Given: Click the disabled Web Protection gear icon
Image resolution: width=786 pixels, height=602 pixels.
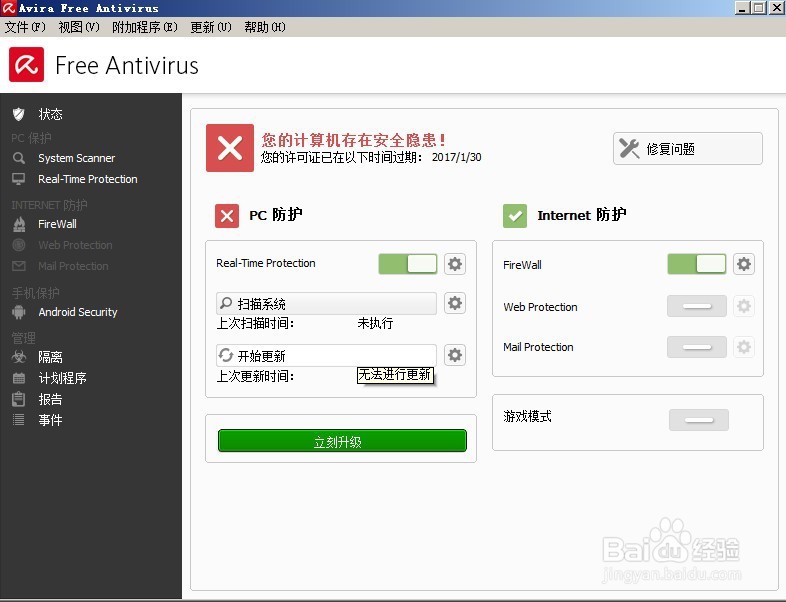Looking at the screenshot, I should point(744,306).
